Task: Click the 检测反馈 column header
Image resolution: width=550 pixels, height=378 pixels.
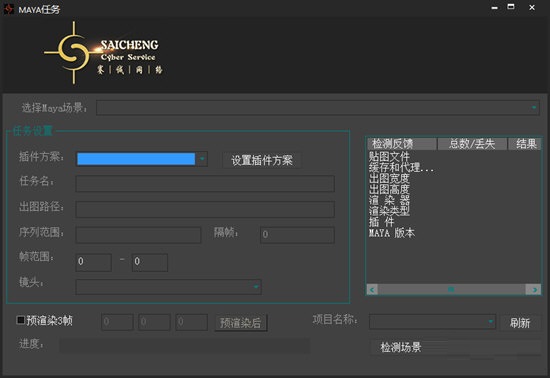Action: coord(402,144)
